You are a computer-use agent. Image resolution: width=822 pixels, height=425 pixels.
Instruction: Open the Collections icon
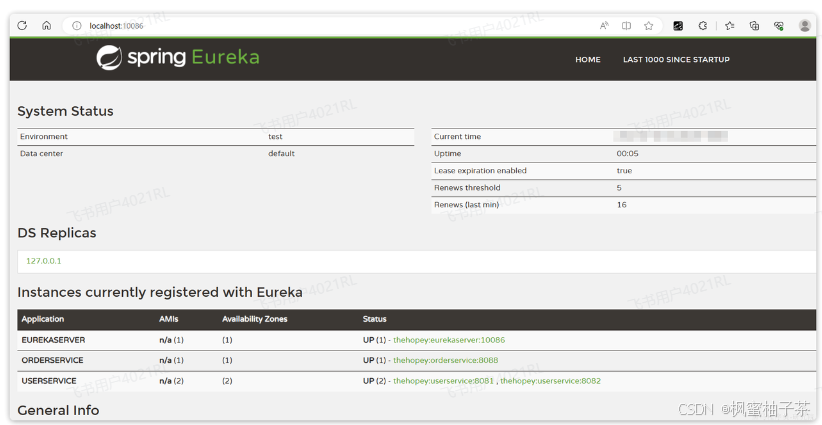(x=754, y=26)
